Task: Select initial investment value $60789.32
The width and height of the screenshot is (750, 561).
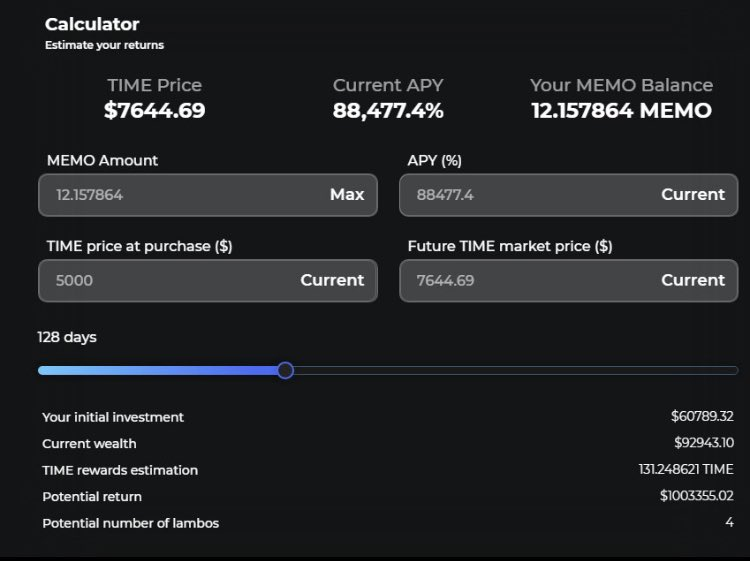Action: (x=702, y=416)
